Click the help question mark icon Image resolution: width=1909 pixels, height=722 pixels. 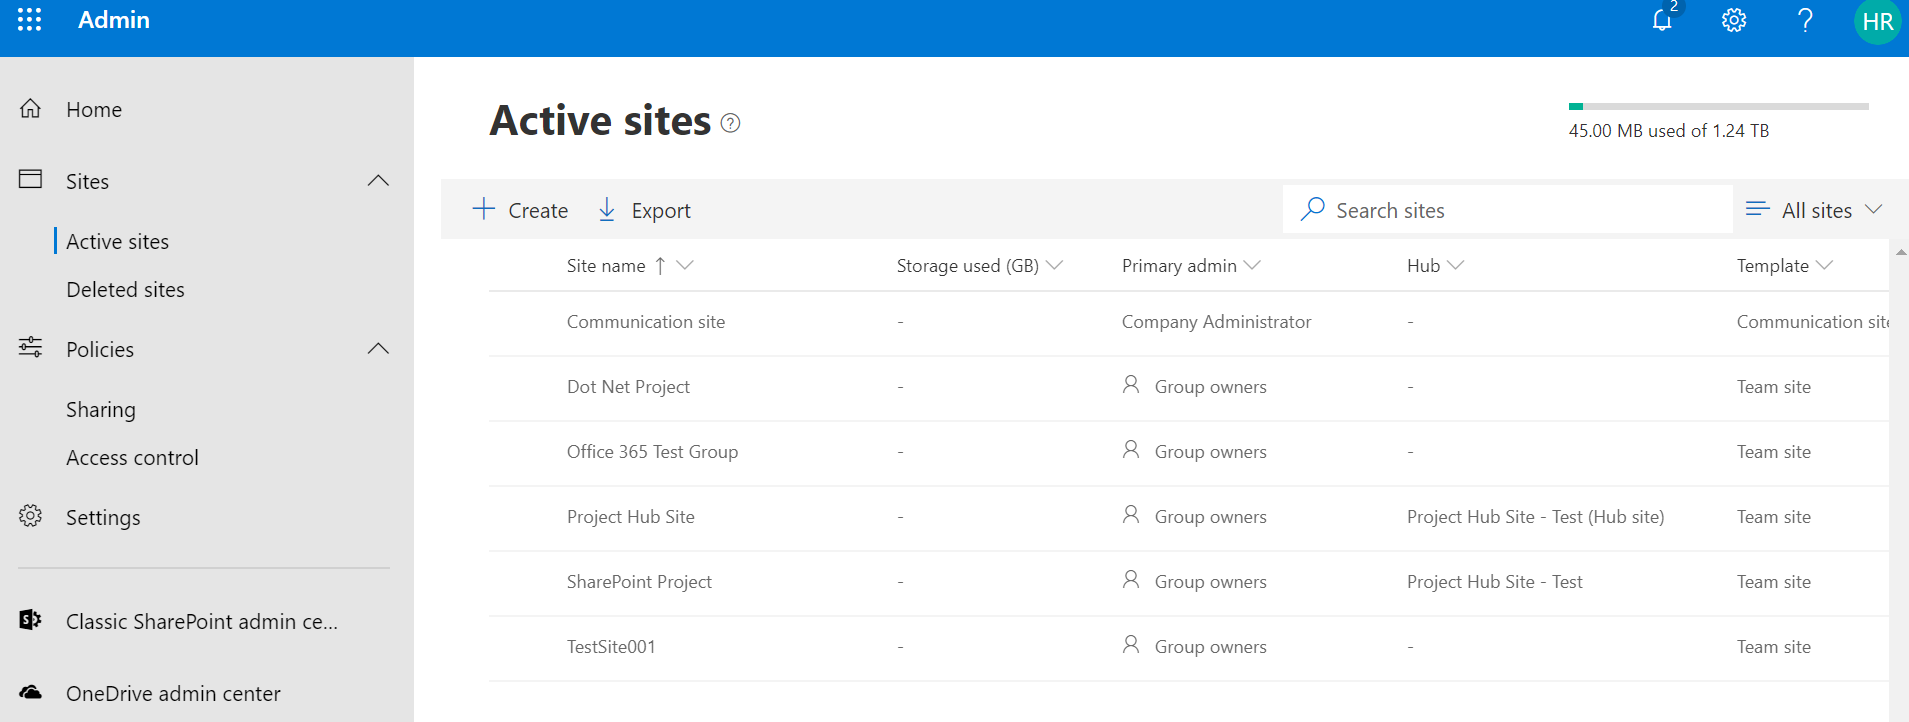pyautogui.click(x=1805, y=20)
